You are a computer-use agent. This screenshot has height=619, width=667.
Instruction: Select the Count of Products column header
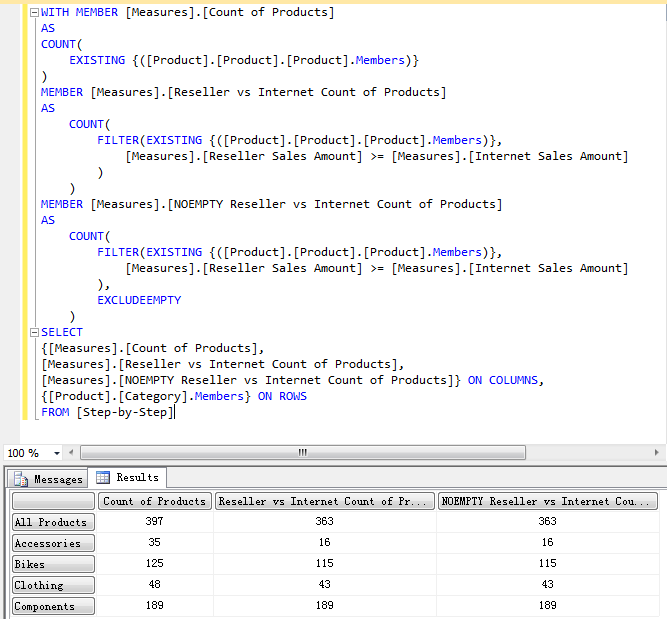pyautogui.click(x=155, y=501)
